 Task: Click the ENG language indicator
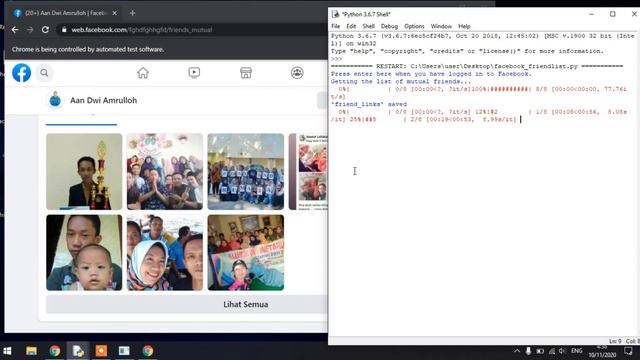click(577, 351)
